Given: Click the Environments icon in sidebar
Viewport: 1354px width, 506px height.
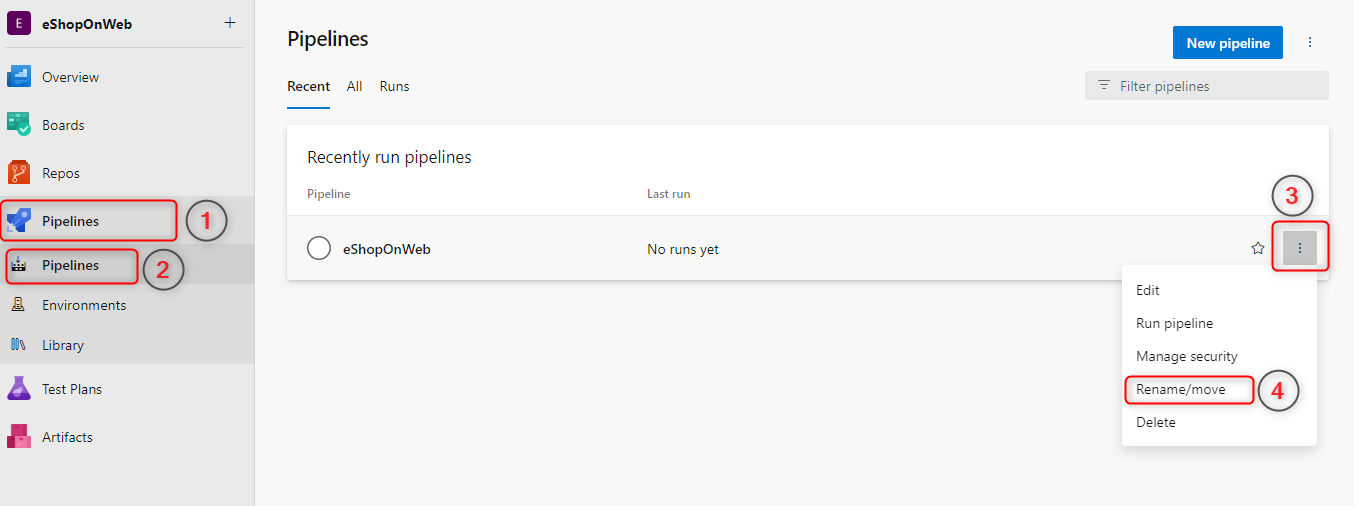Looking at the screenshot, I should click(18, 305).
